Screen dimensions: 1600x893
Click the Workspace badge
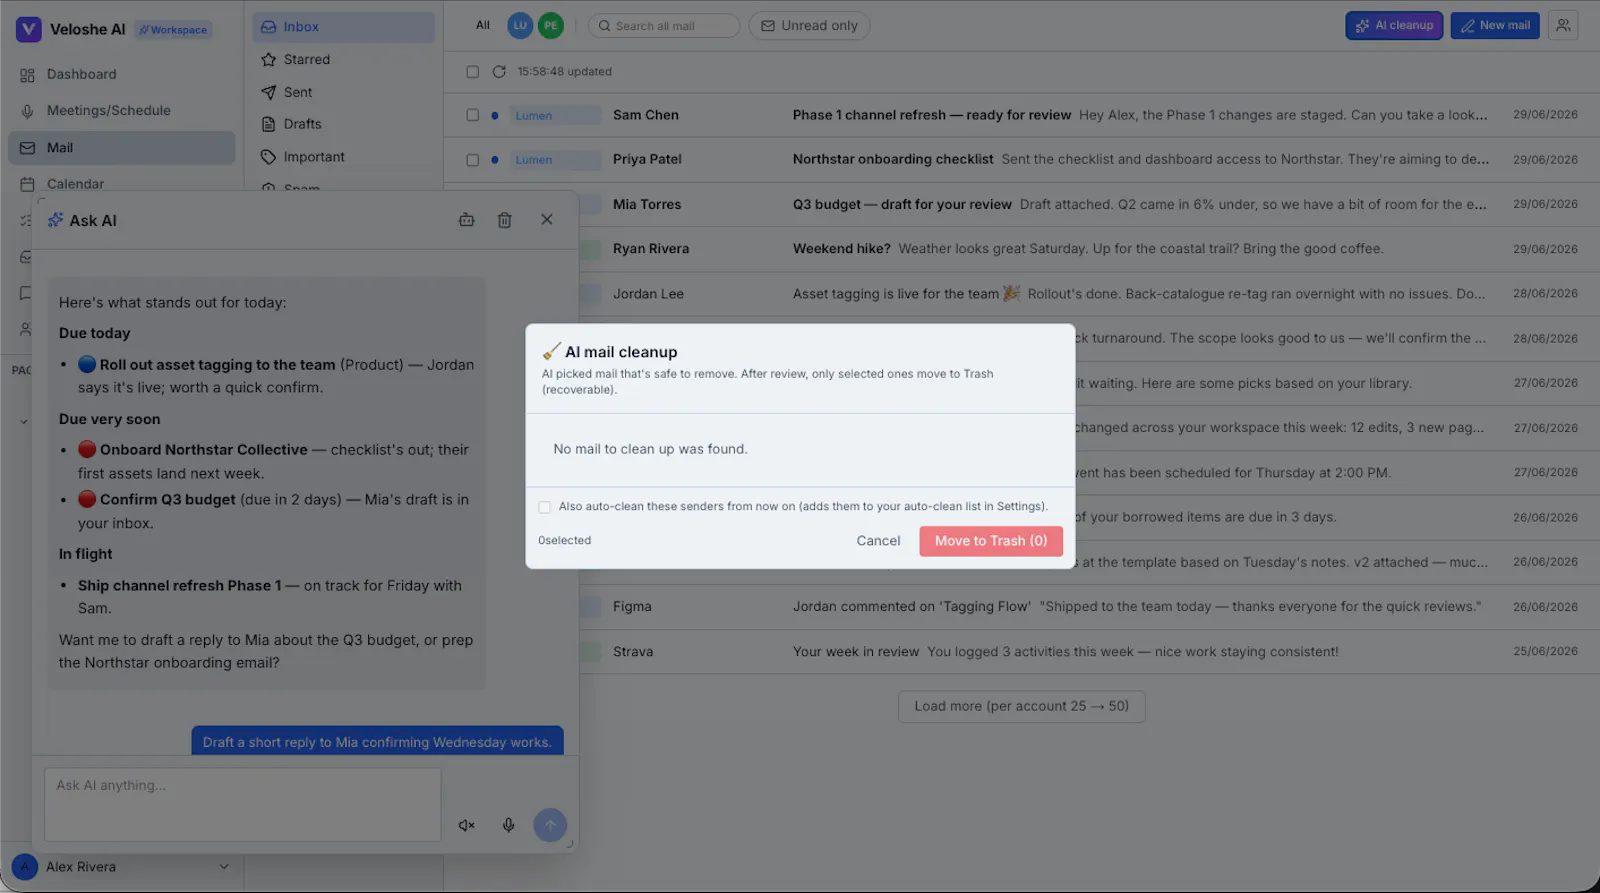(173, 30)
